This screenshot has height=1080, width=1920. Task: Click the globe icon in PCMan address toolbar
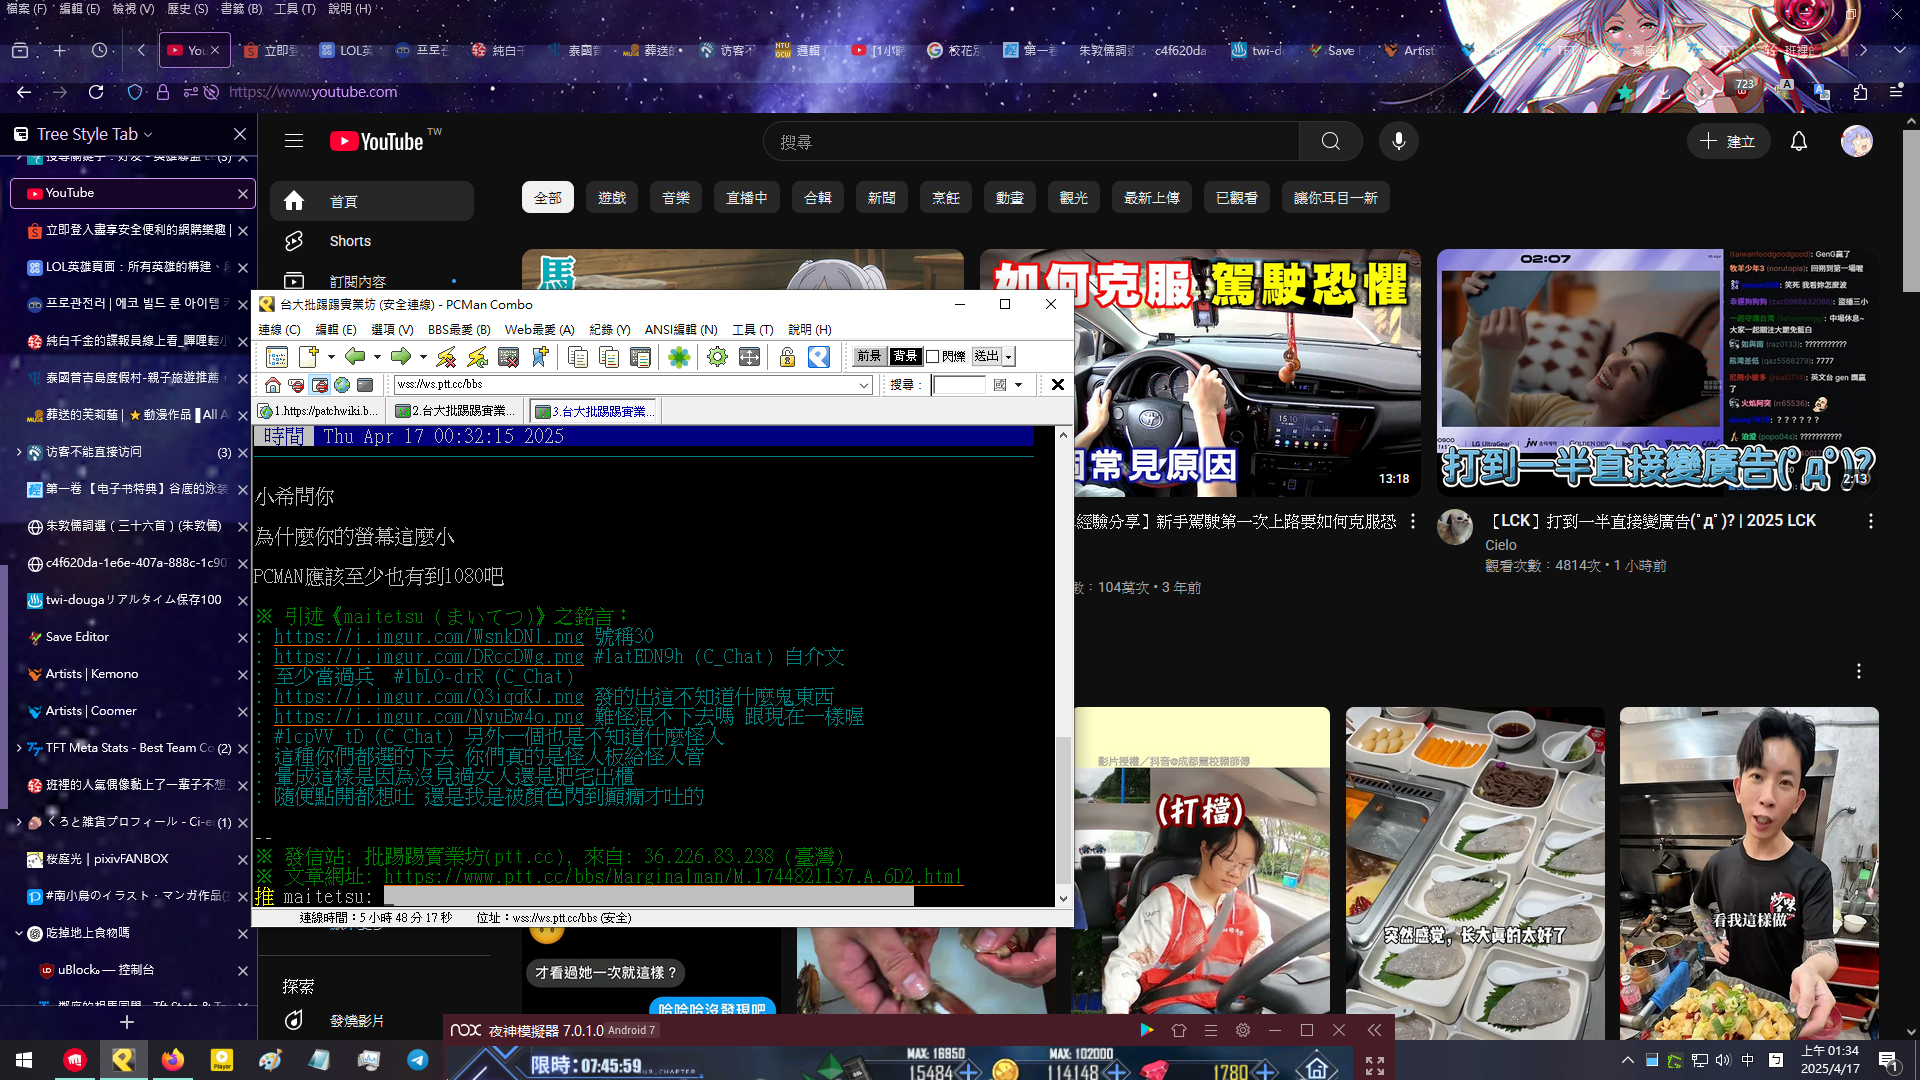point(342,385)
